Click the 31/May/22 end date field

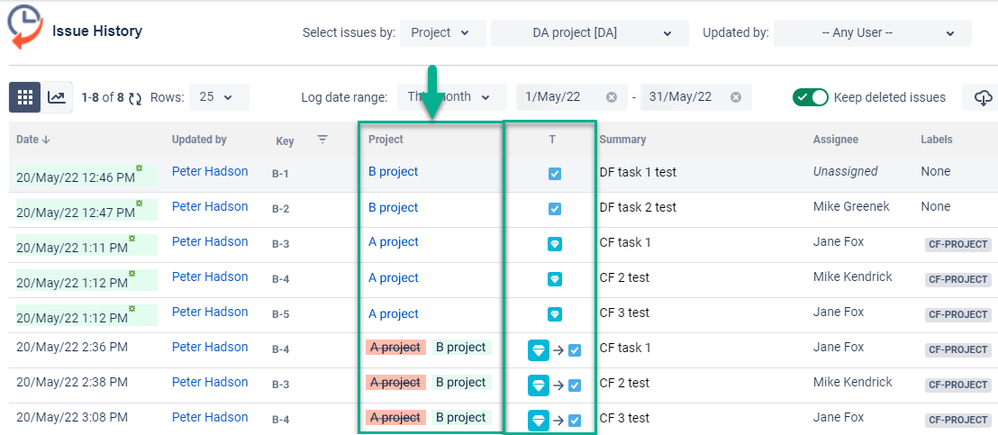coord(696,97)
